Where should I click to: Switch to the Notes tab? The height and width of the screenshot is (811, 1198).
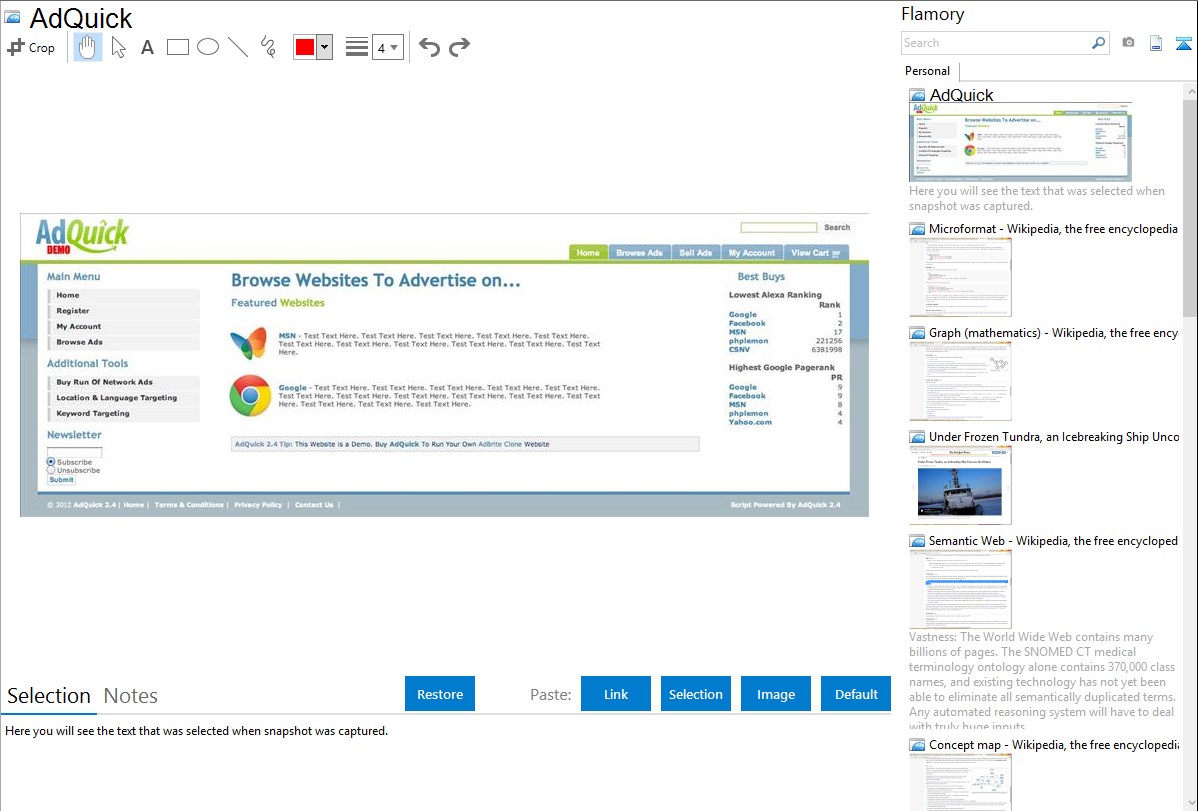click(131, 696)
